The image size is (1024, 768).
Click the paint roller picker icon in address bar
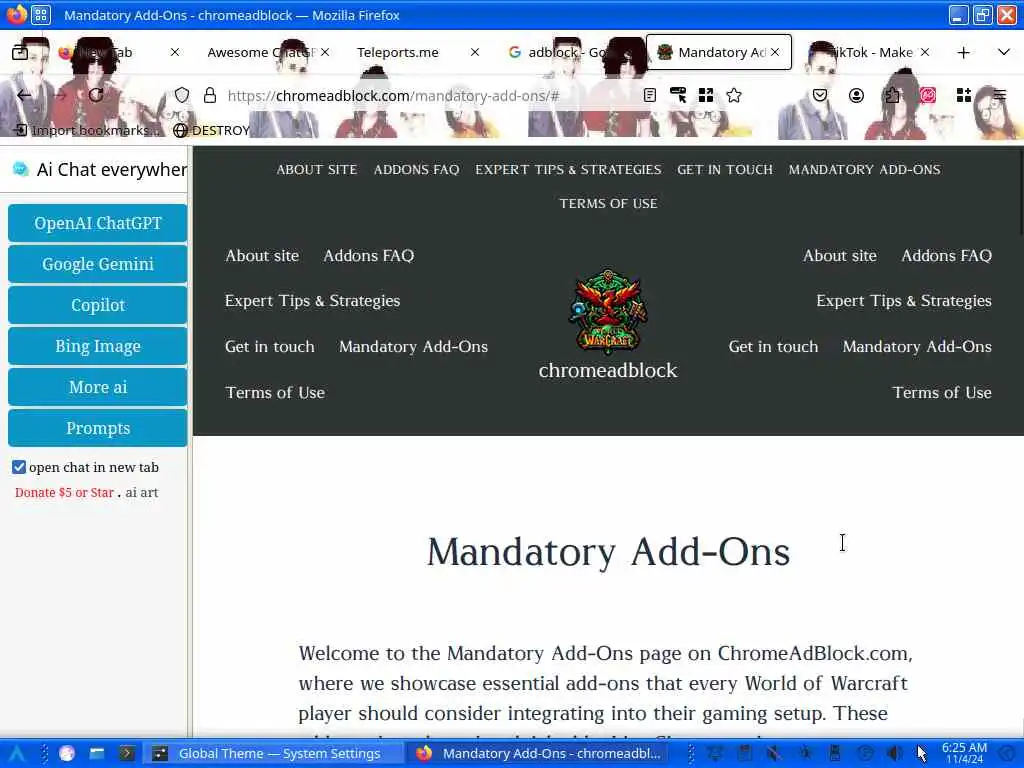[678, 95]
